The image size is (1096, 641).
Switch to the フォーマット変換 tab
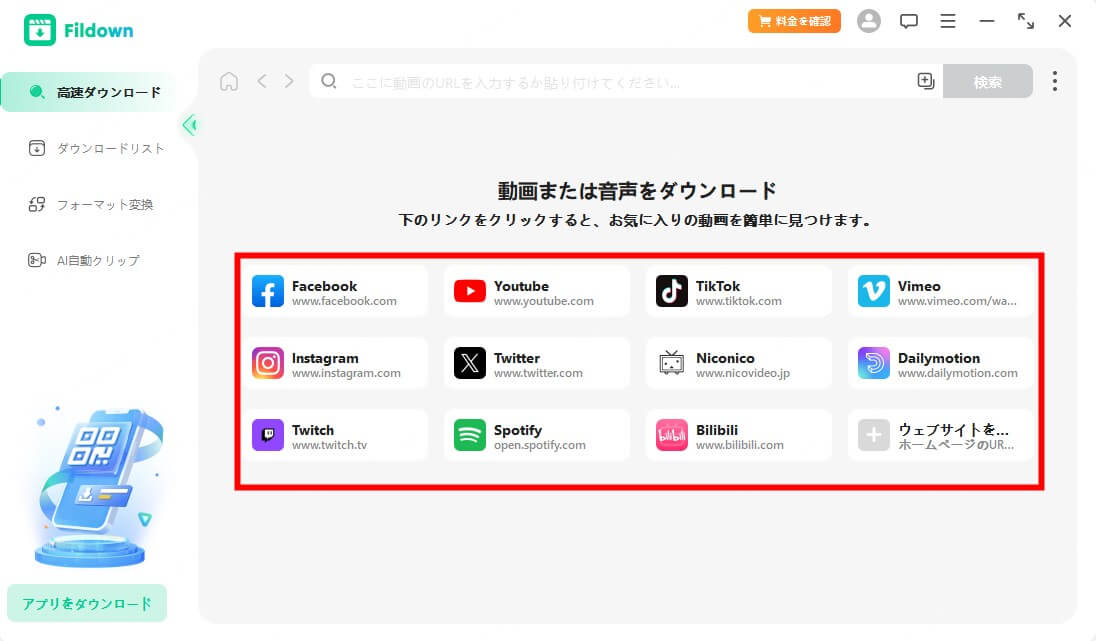tap(90, 204)
